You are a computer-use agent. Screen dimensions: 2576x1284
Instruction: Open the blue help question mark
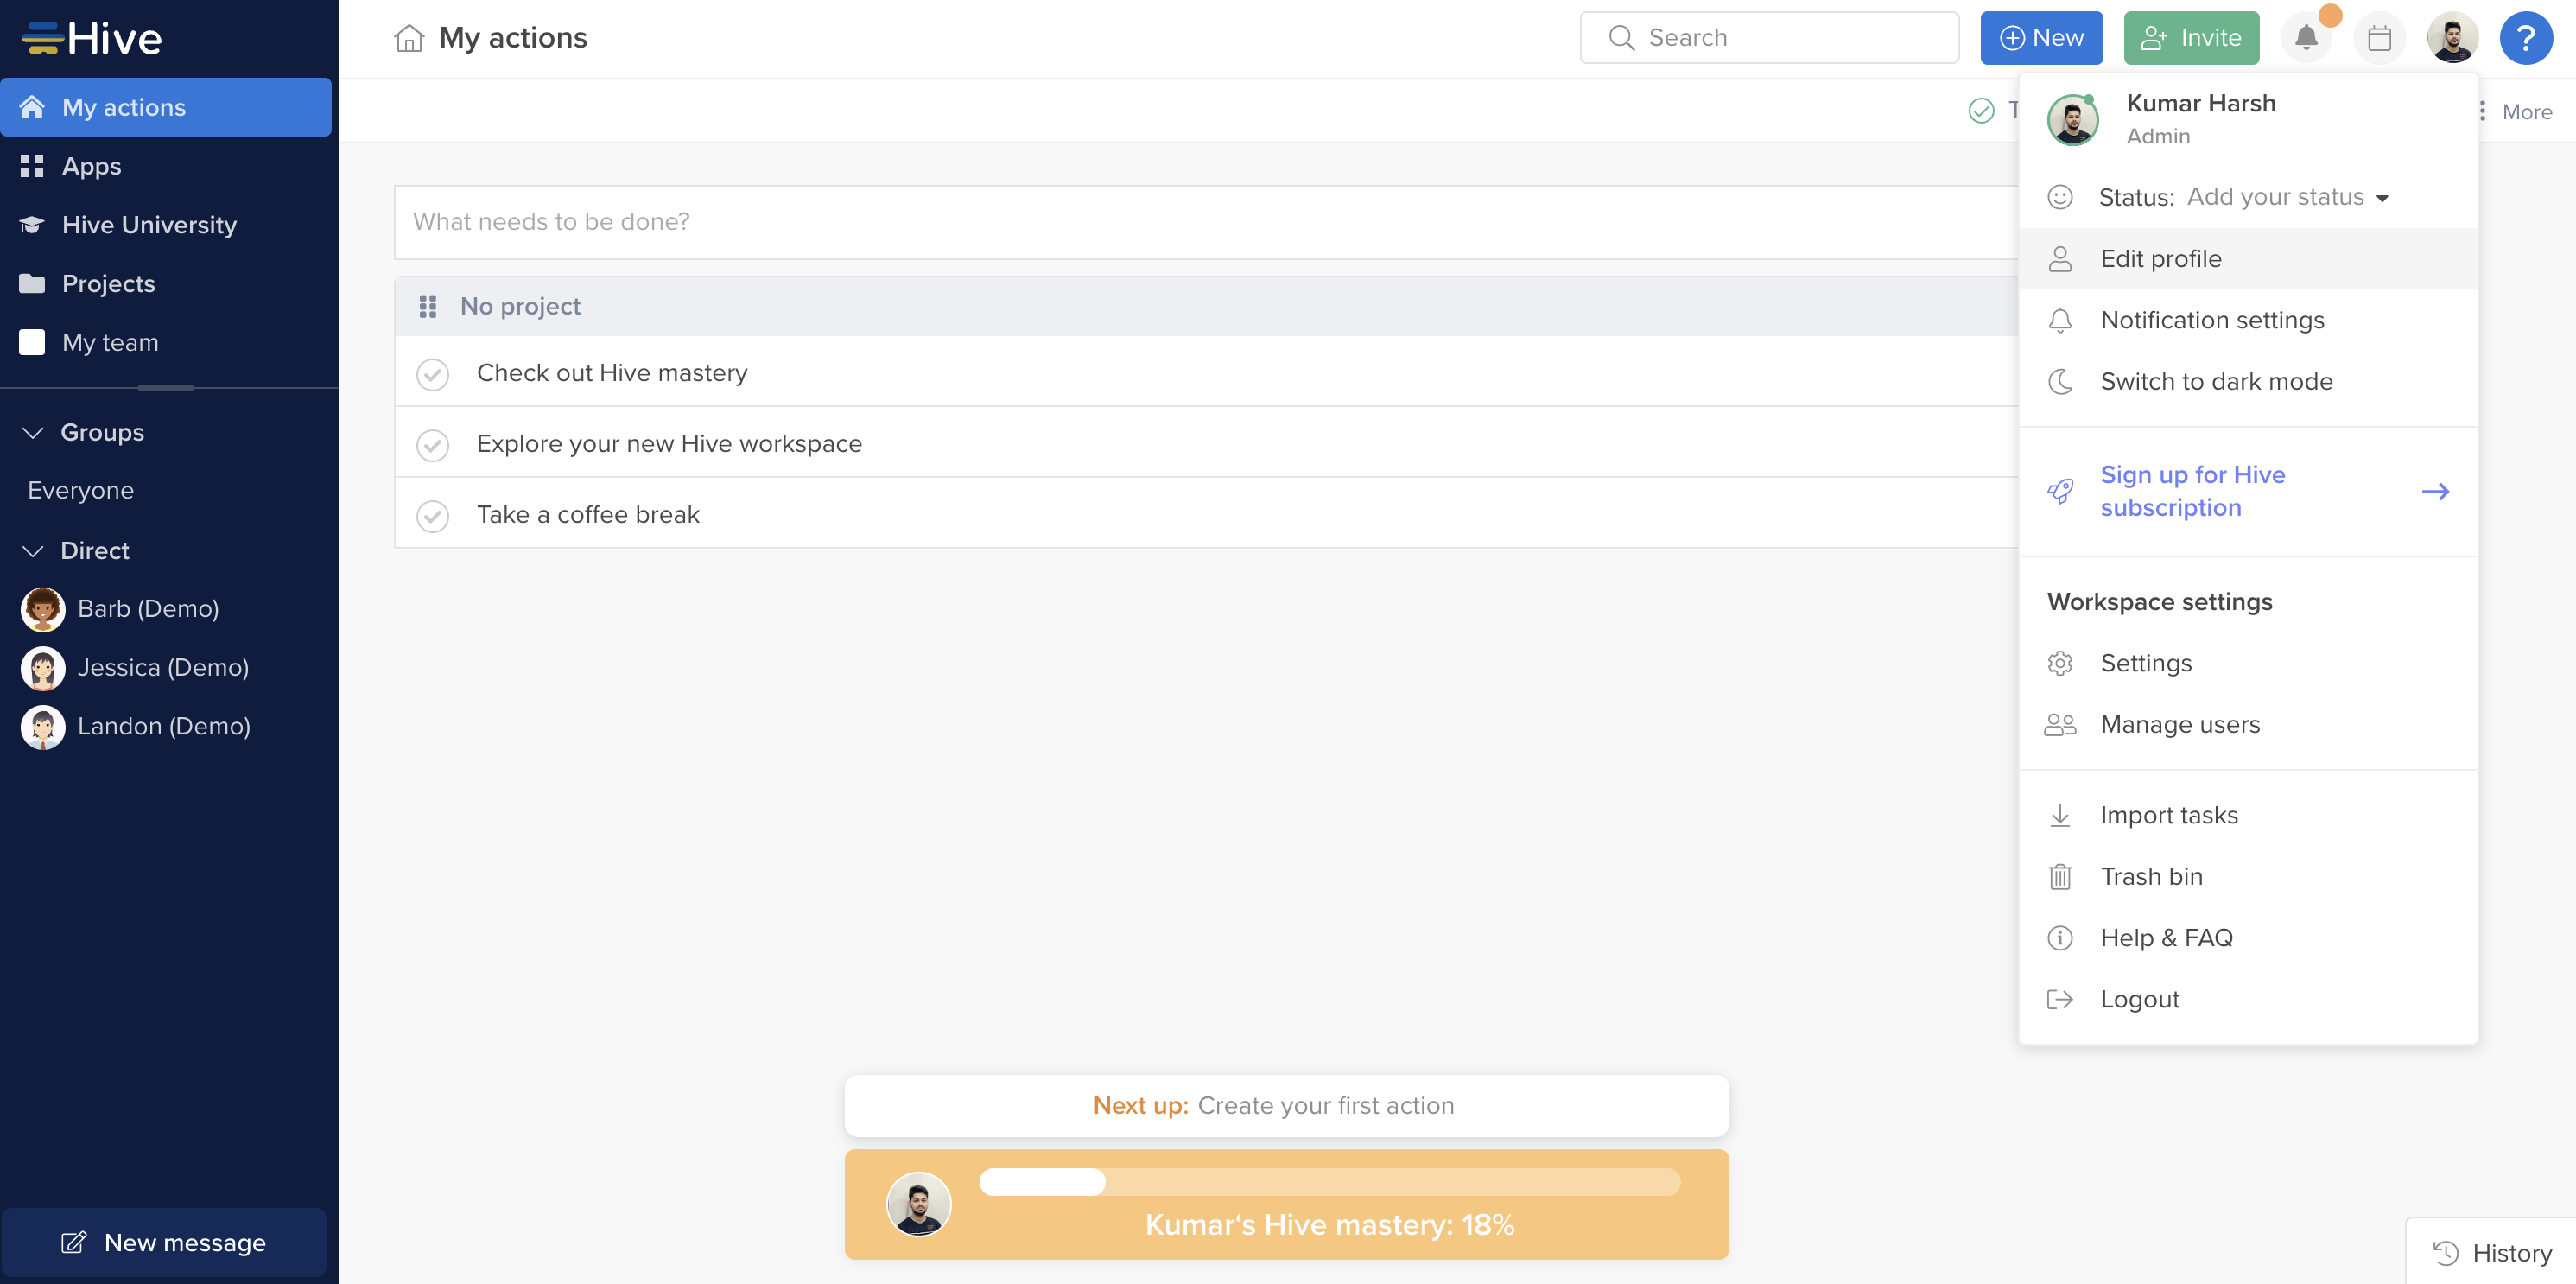click(x=2525, y=38)
